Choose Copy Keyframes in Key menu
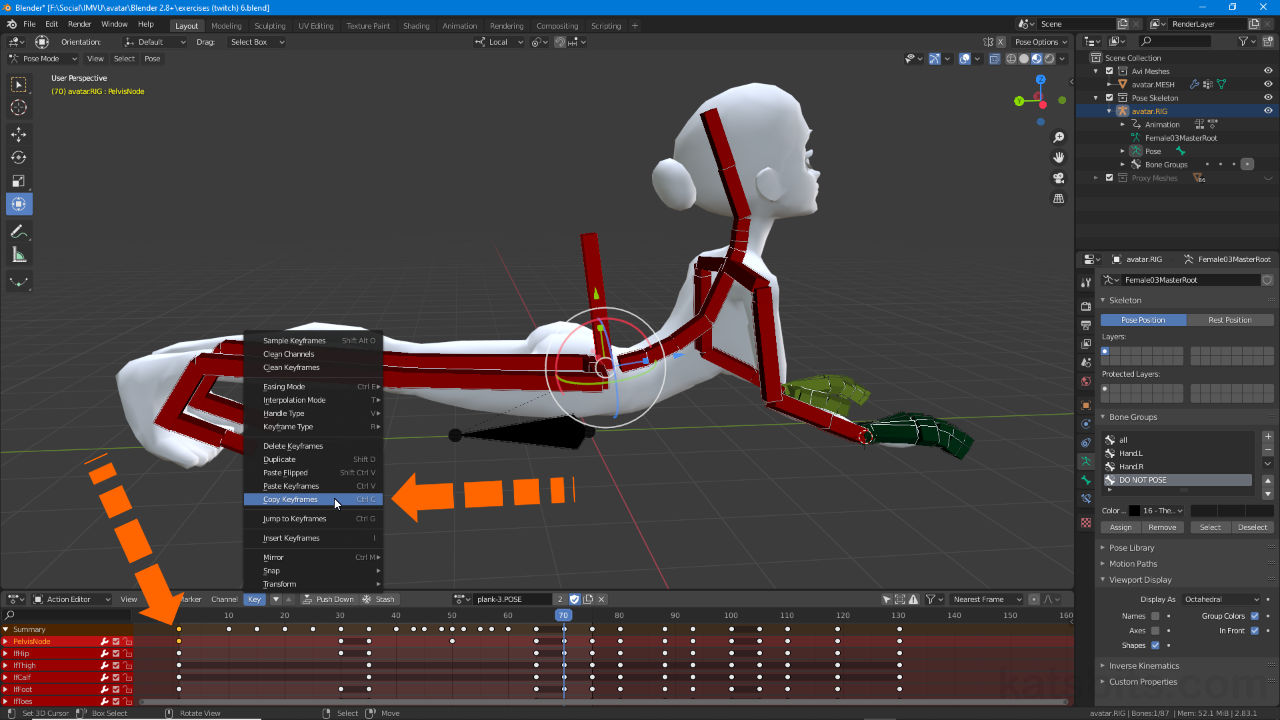 point(313,499)
